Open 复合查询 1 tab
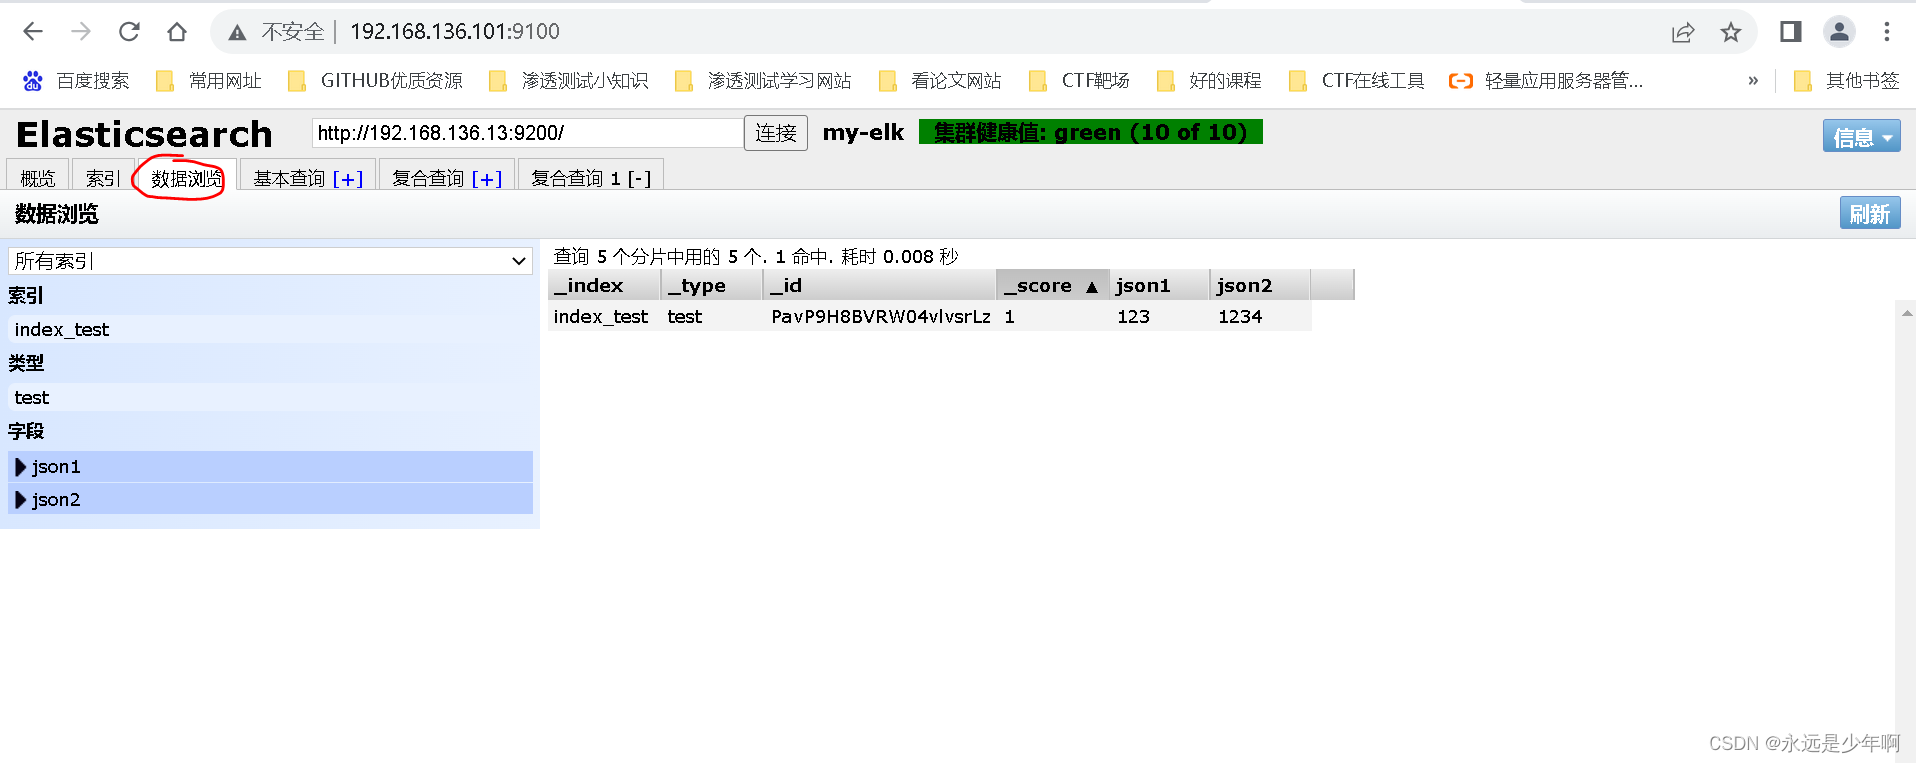 click(x=576, y=178)
